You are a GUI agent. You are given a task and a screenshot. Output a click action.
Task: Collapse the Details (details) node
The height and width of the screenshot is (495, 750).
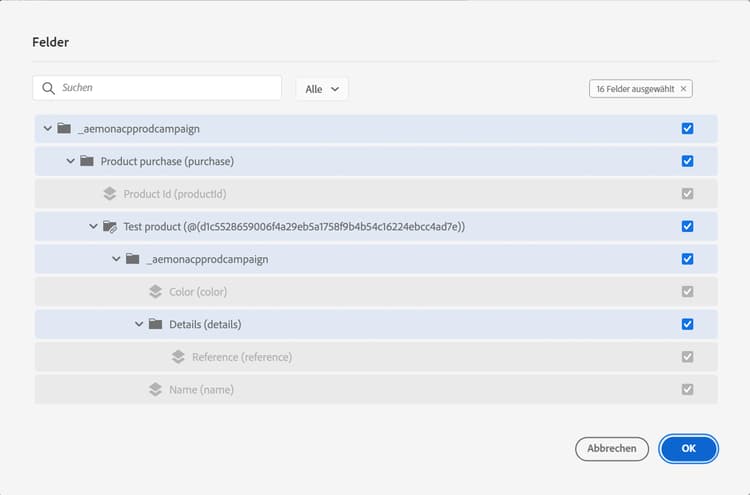(139, 324)
